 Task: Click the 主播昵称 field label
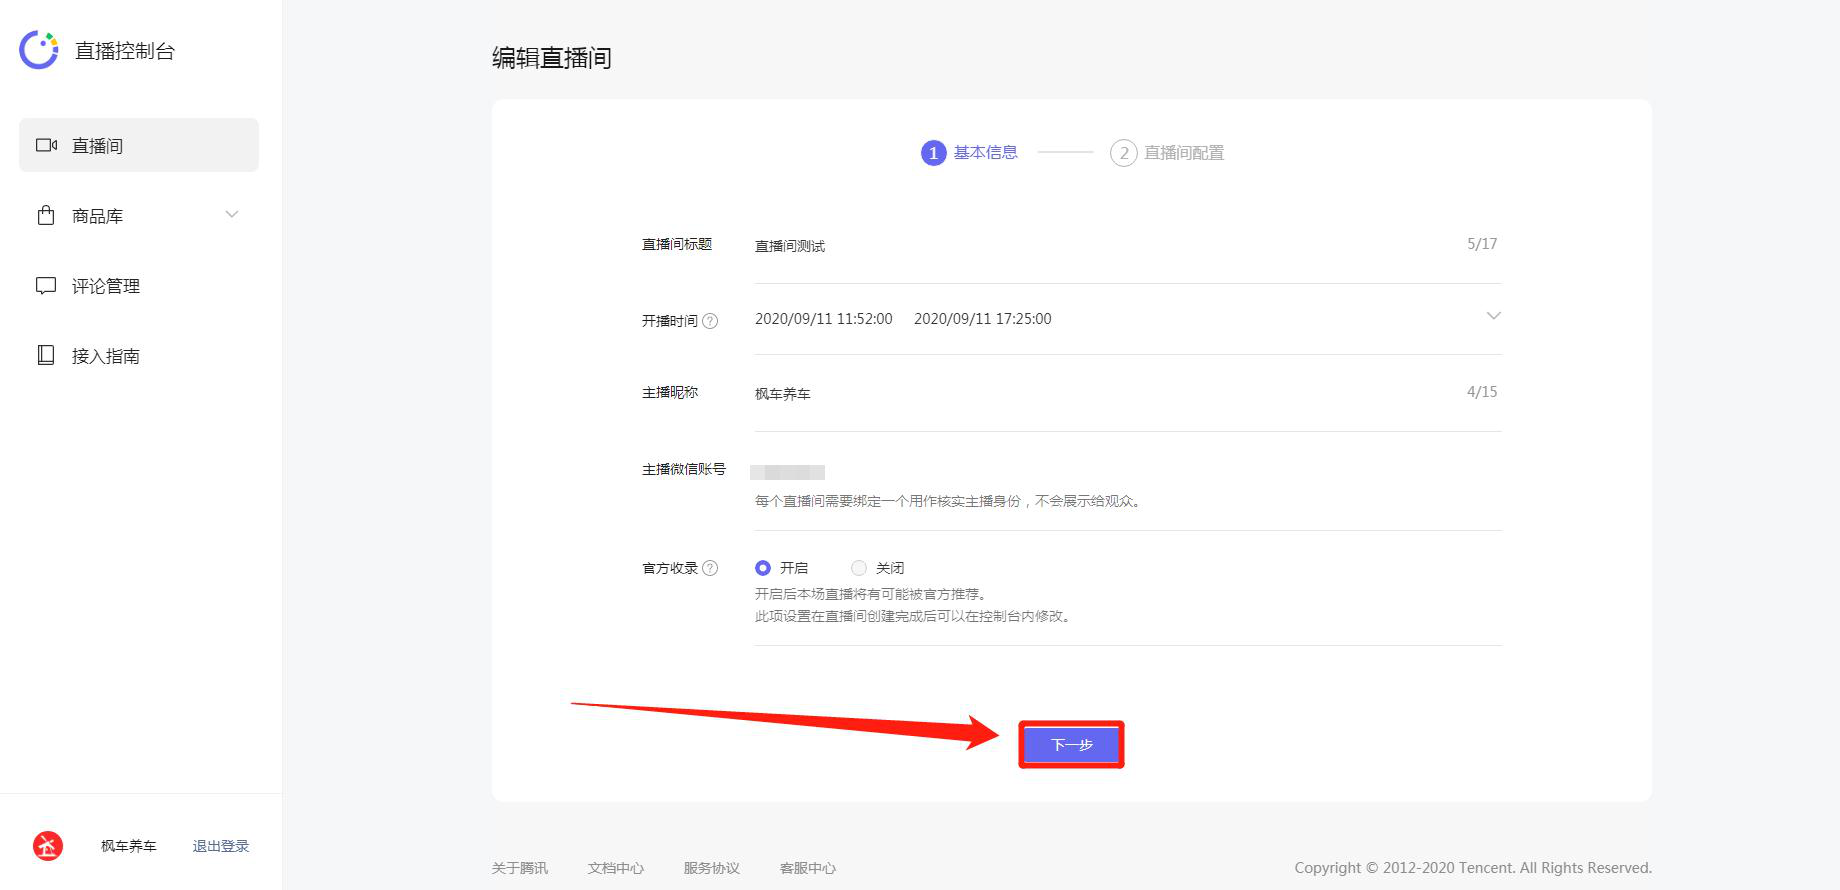point(670,392)
